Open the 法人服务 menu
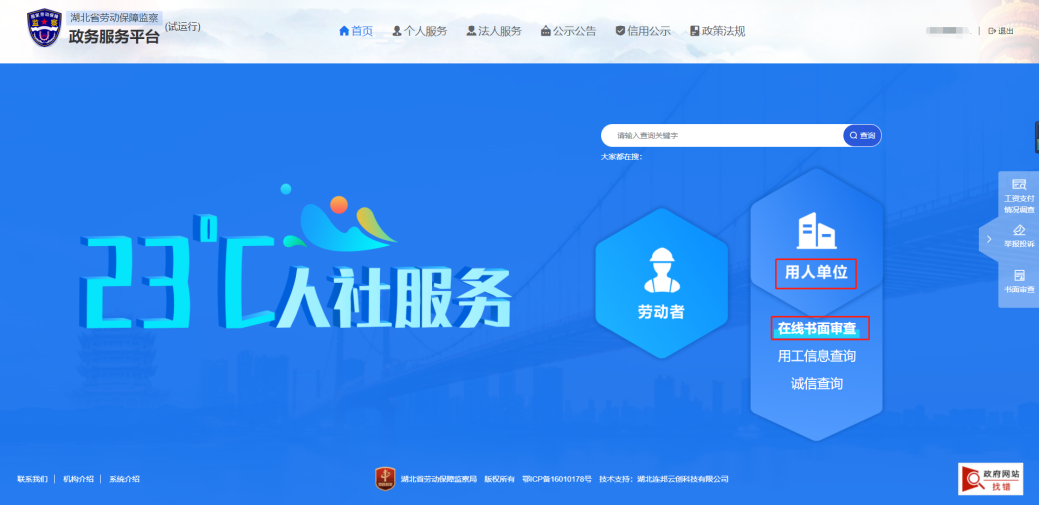 (x=494, y=31)
